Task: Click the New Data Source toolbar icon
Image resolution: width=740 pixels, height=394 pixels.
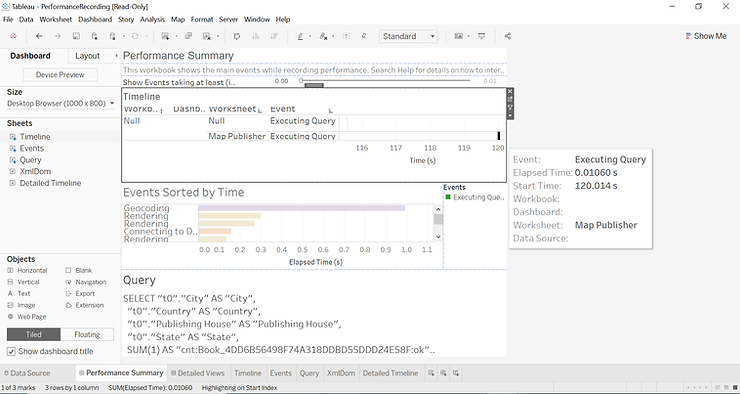Action: 94,36
